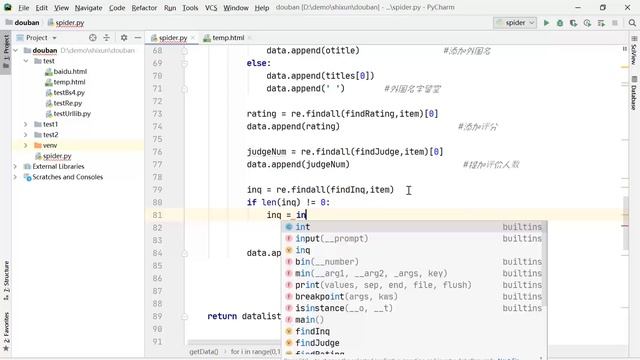Screen dimensions: 640x360
Task: Place cursor on 'return datalist' line
Action: 244,316
